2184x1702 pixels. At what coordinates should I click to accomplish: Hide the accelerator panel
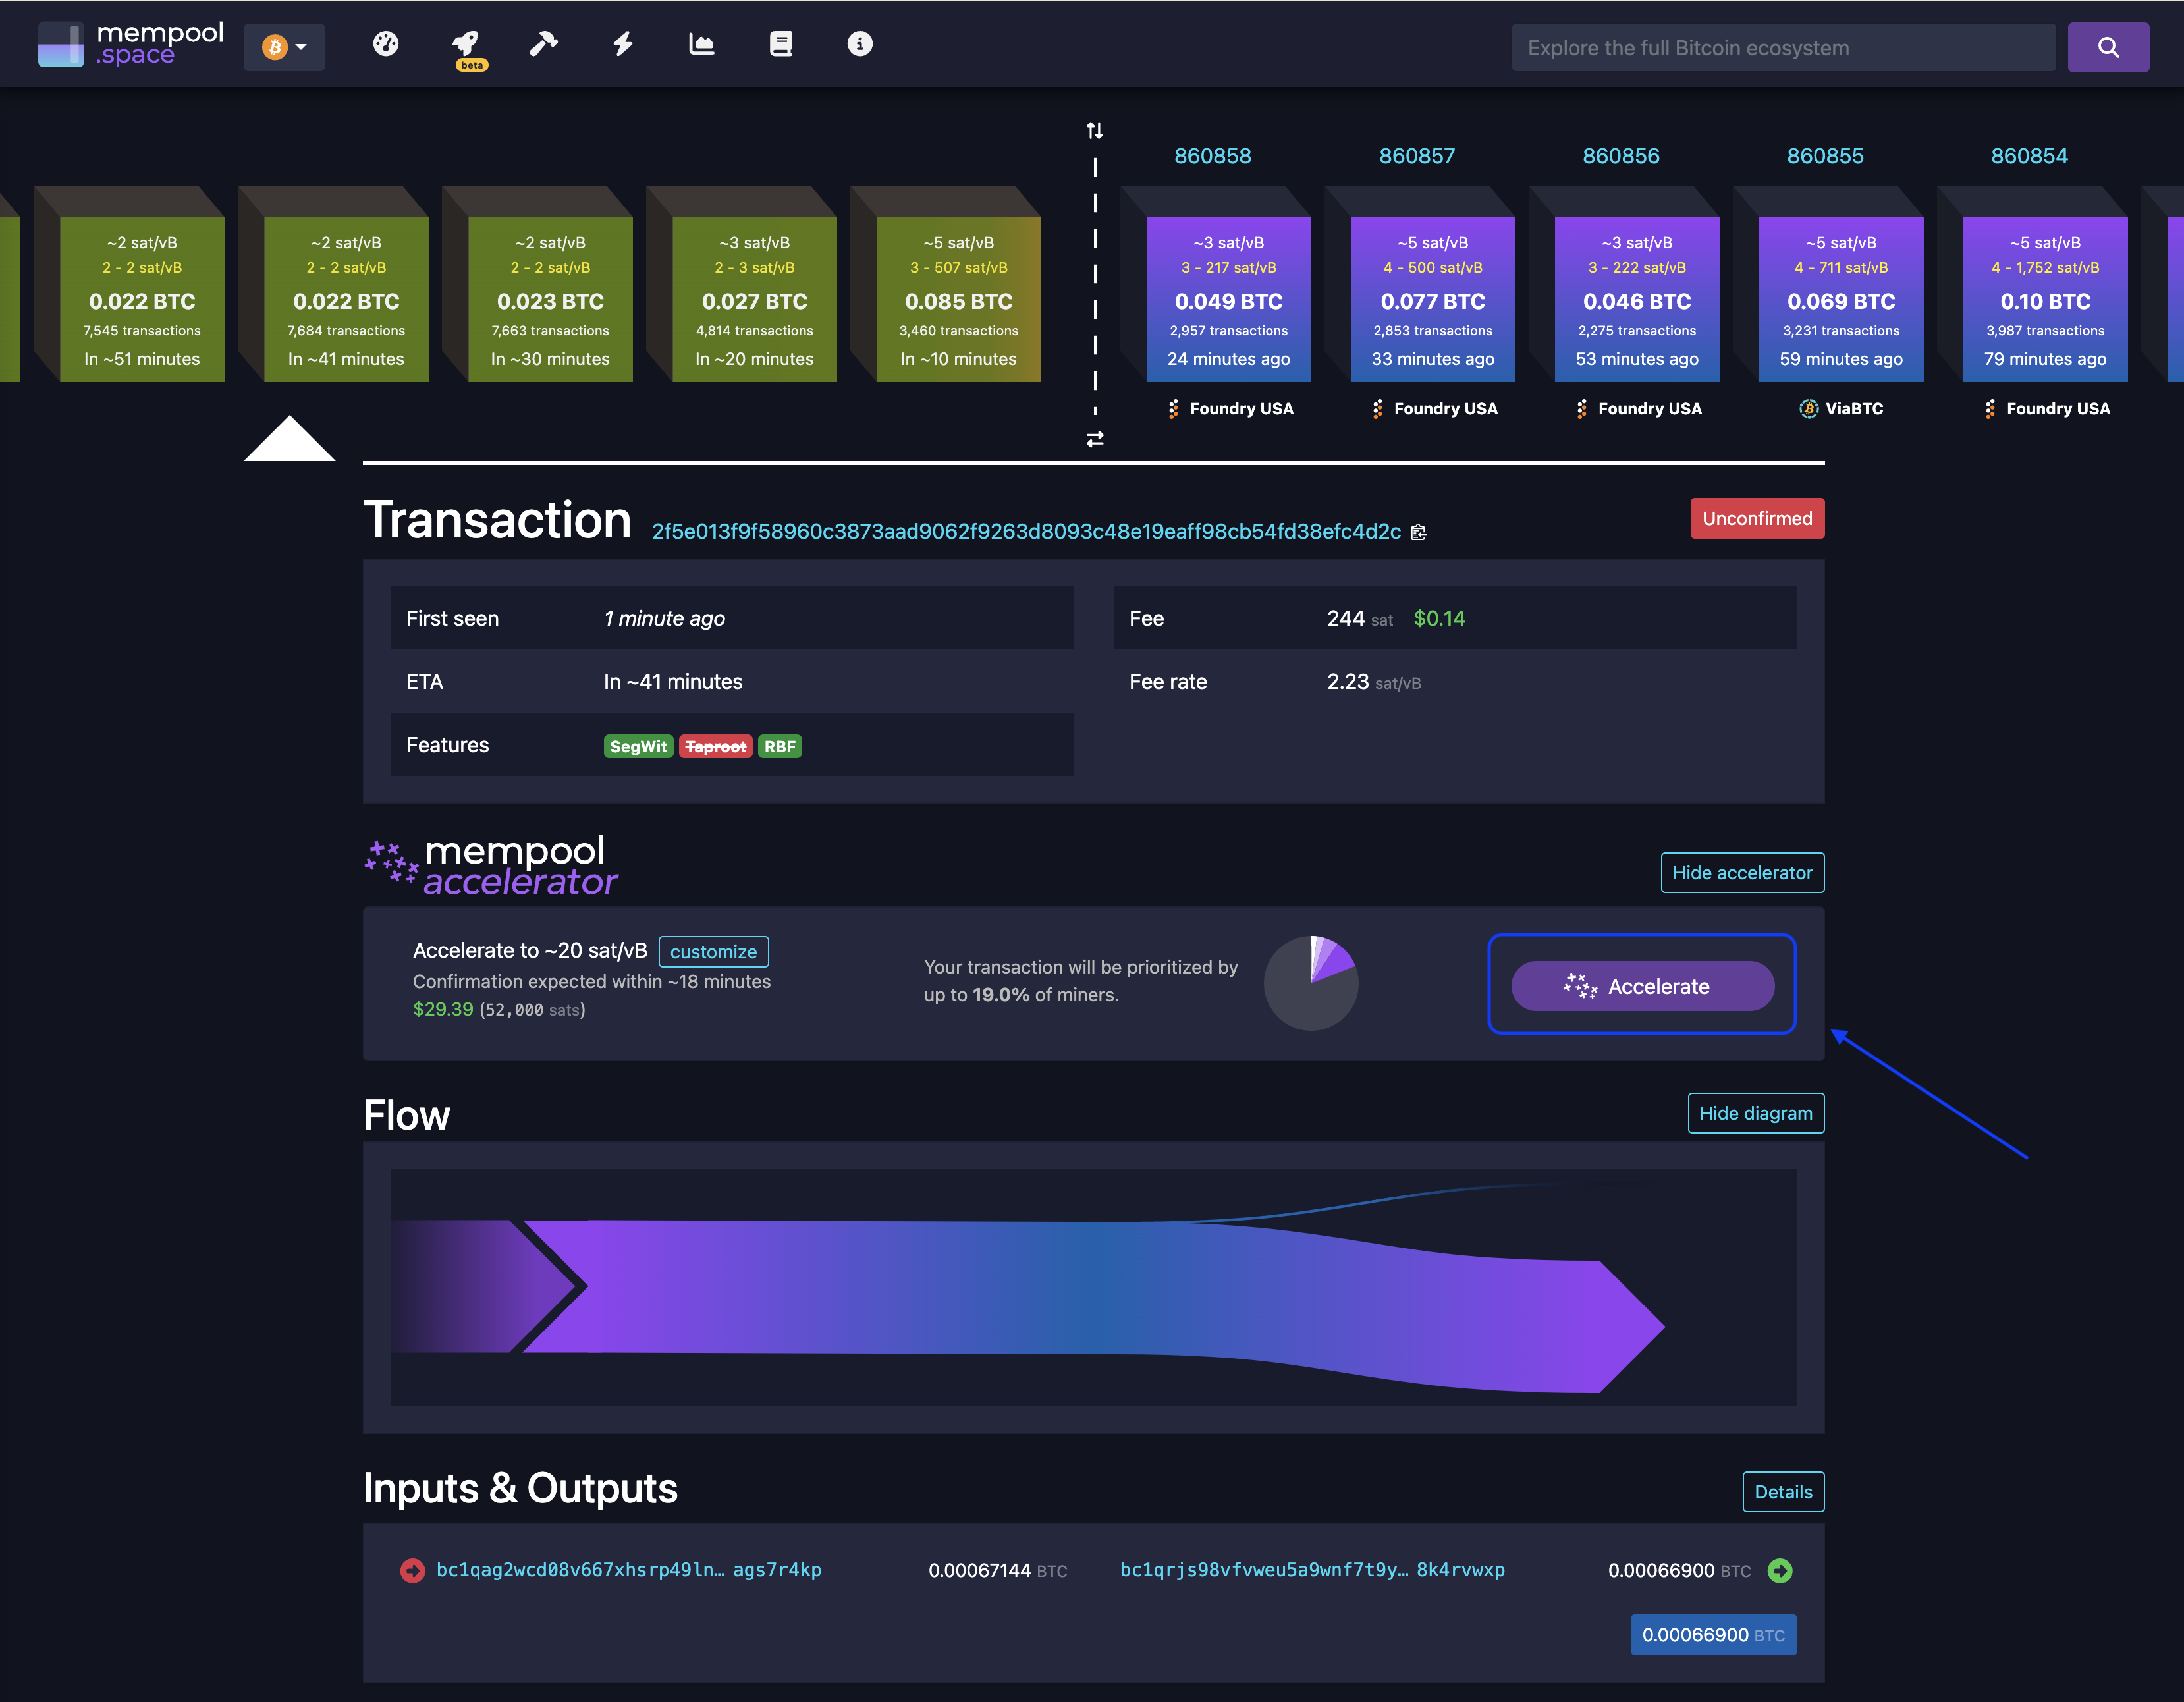coord(1742,872)
